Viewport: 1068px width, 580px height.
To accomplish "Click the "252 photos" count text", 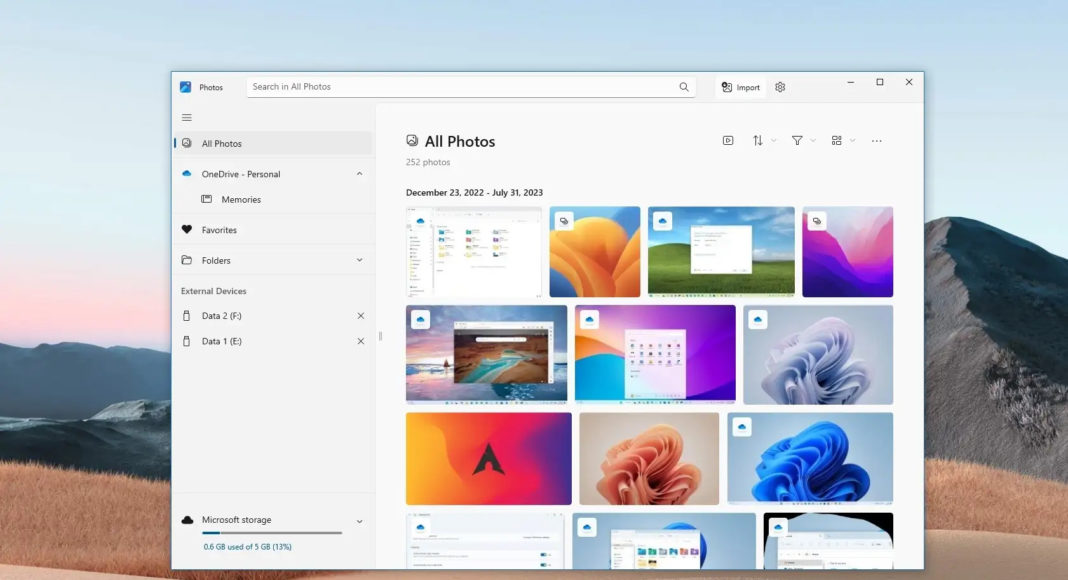I will point(428,163).
